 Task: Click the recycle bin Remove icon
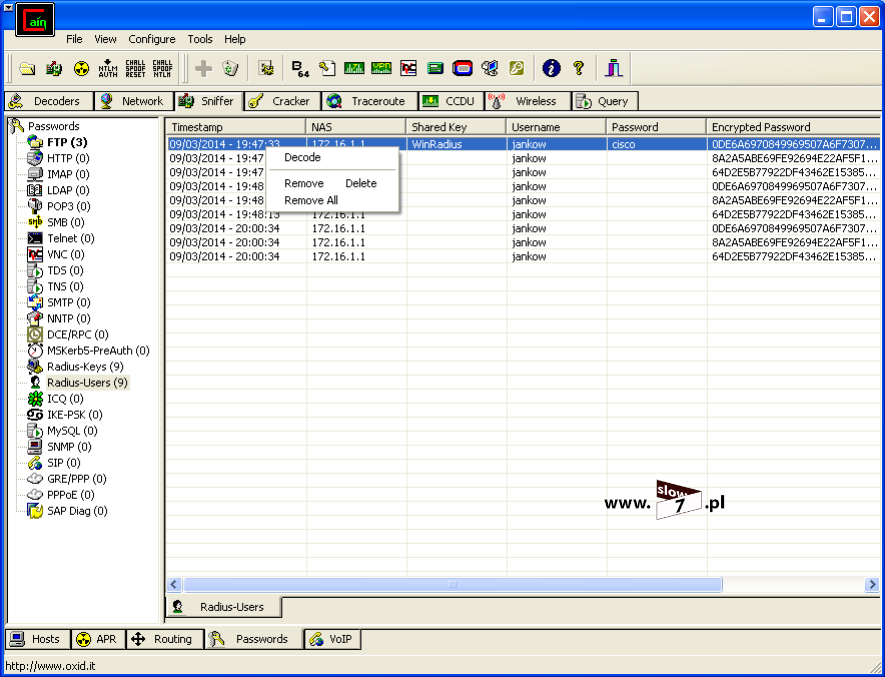click(230, 69)
